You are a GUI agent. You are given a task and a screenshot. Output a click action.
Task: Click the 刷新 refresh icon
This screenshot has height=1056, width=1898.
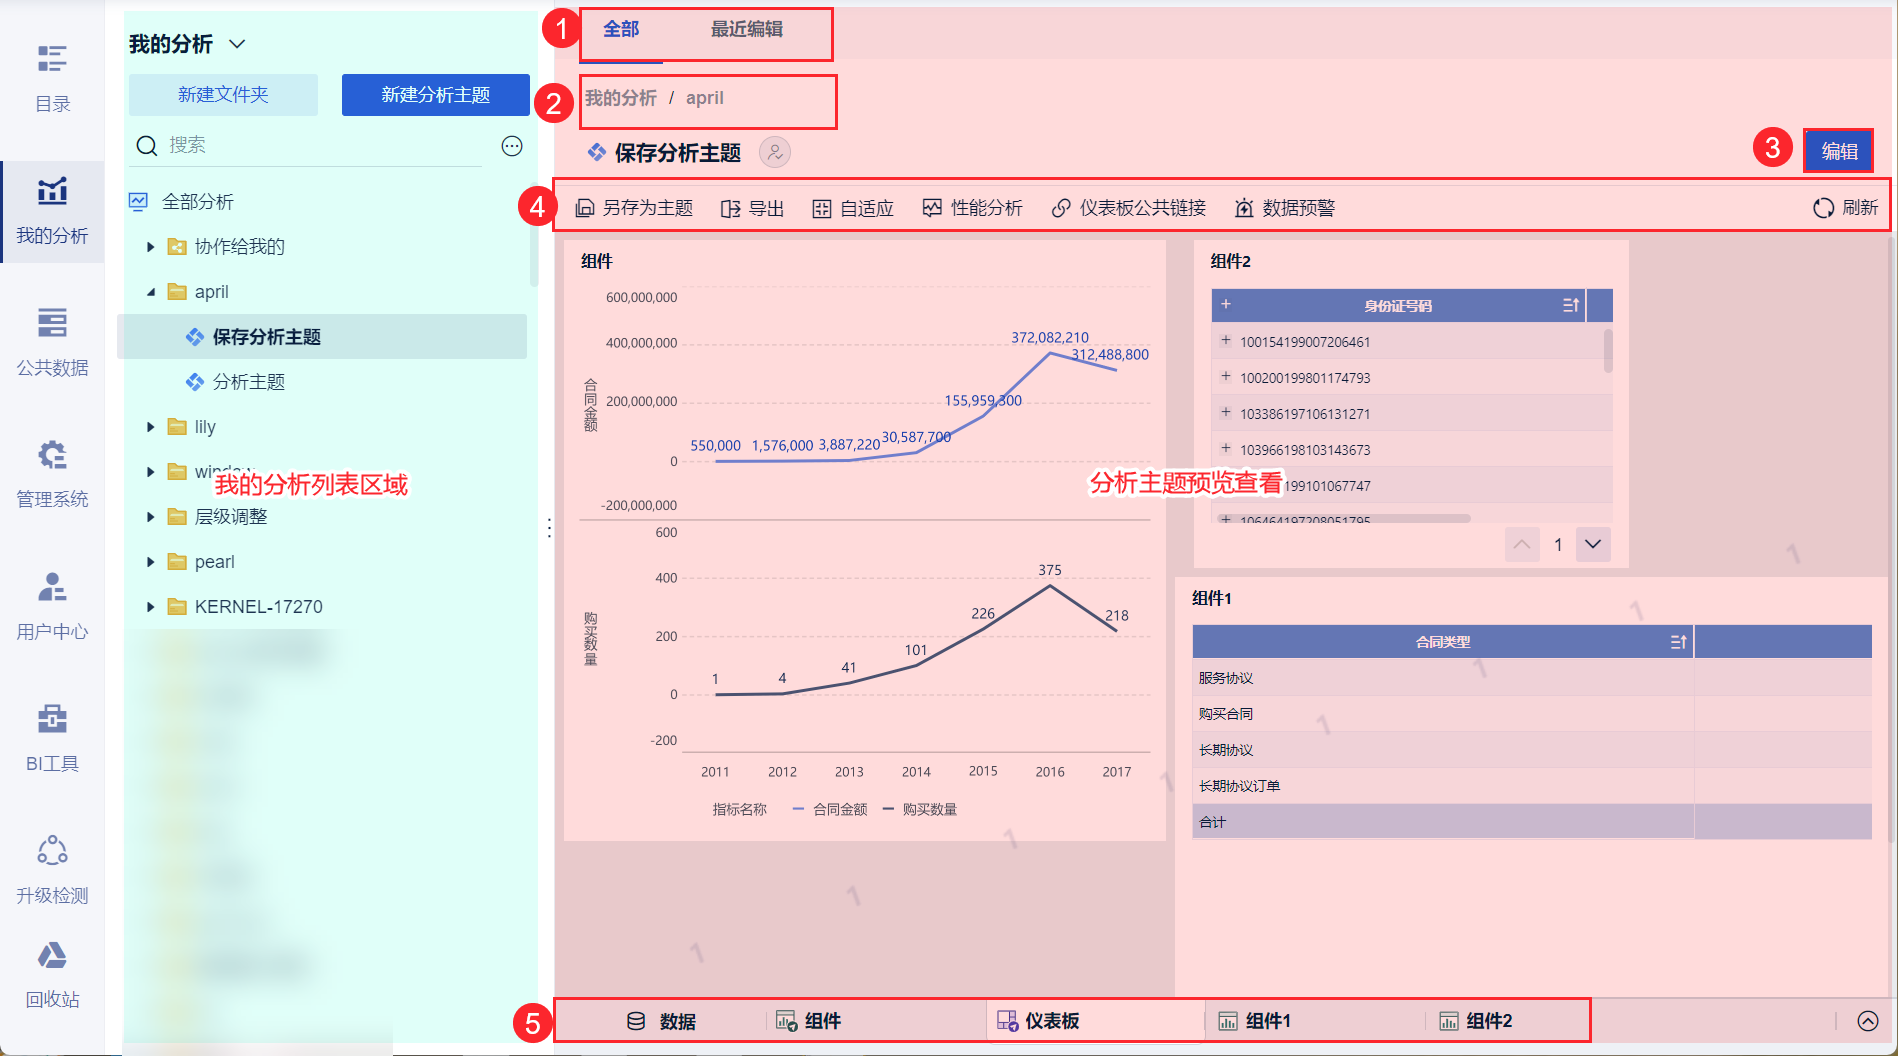pyautogui.click(x=1824, y=208)
